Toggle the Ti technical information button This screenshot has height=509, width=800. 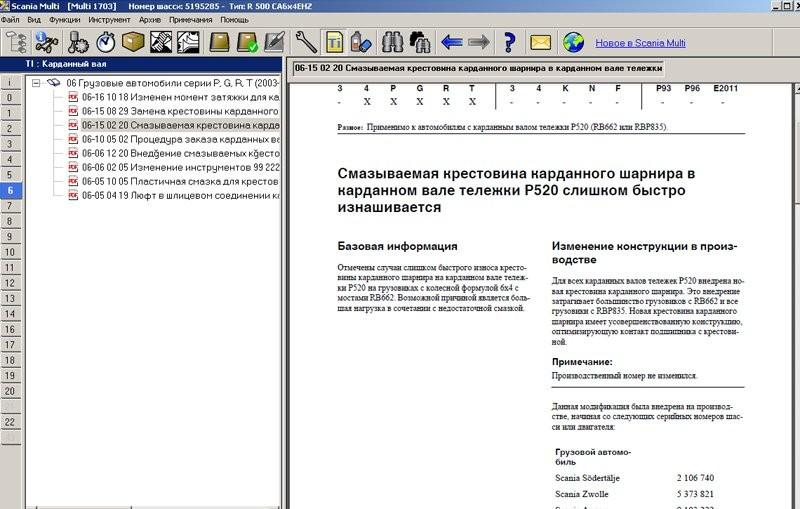click(334, 42)
